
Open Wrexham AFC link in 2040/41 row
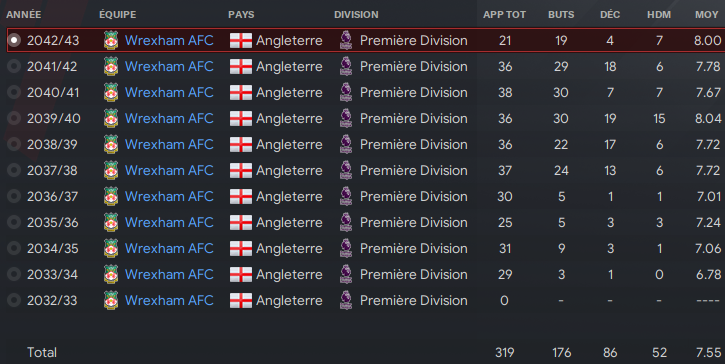coord(169,93)
